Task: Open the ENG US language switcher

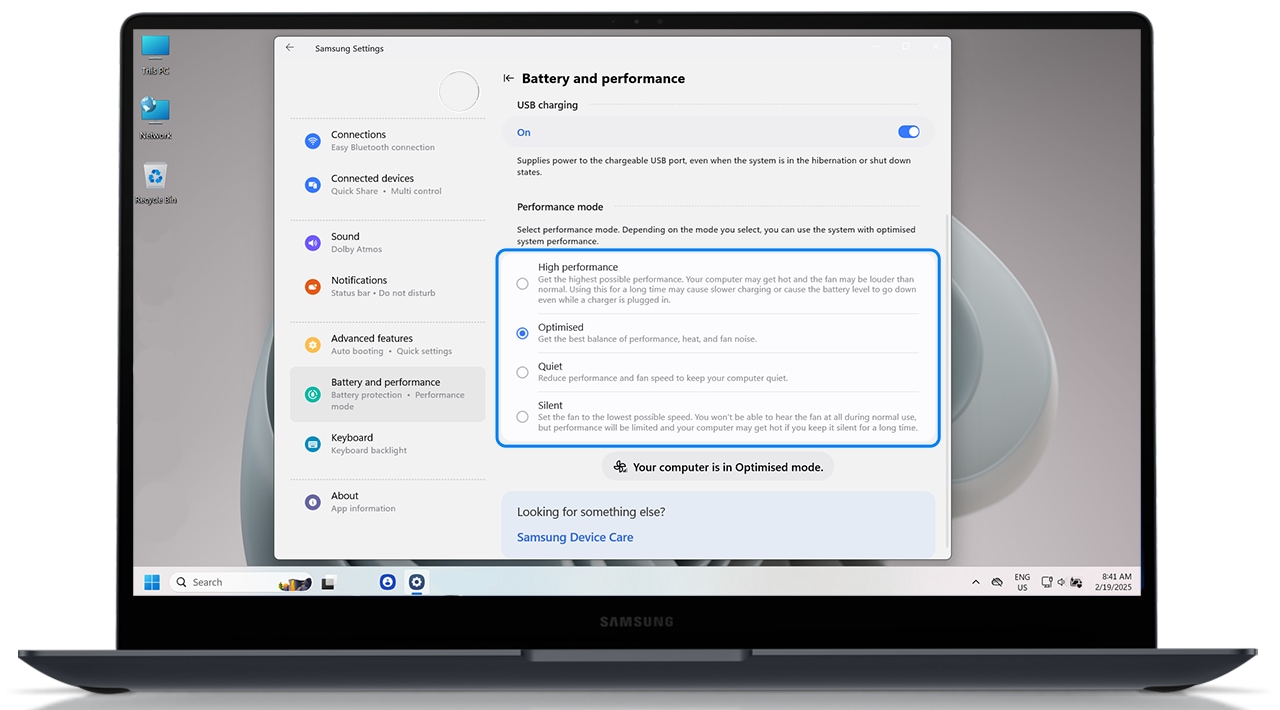Action: click(1022, 582)
